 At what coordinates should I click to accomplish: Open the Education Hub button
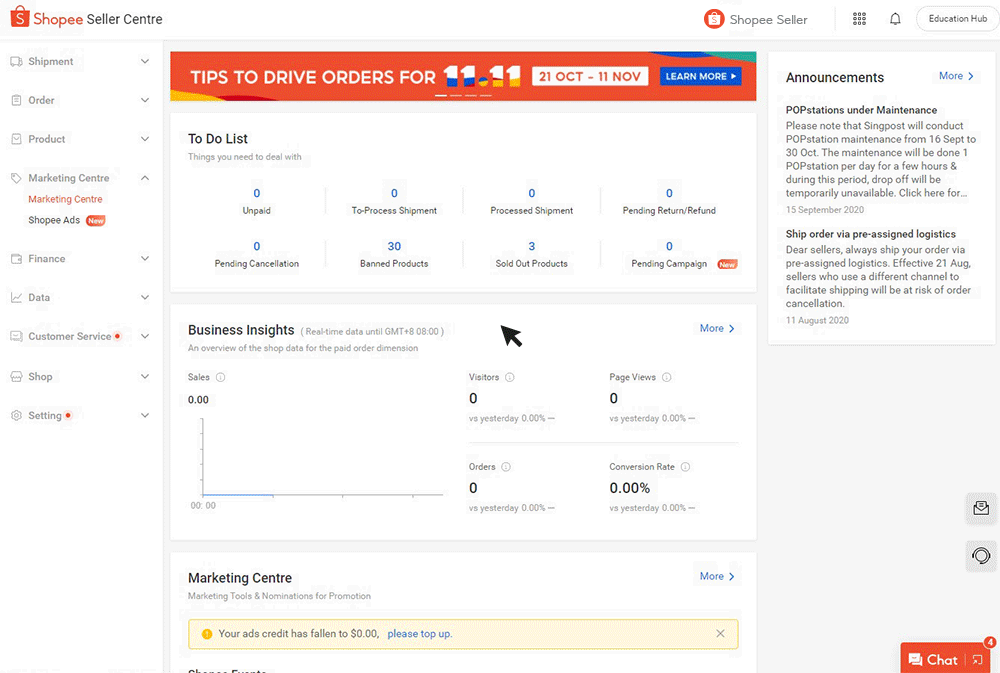(957, 19)
